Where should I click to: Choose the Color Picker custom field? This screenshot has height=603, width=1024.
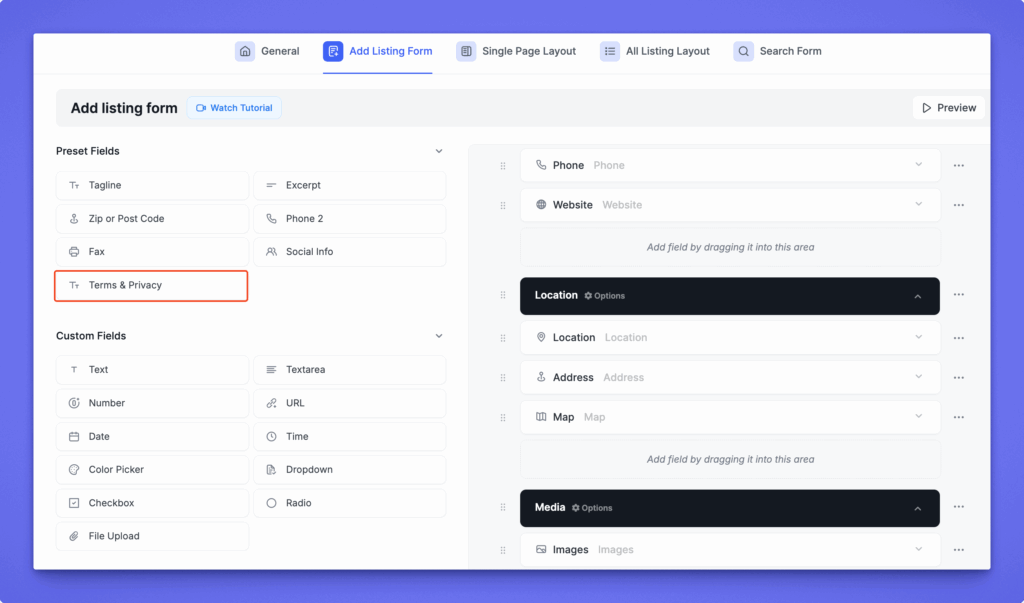click(x=152, y=469)
